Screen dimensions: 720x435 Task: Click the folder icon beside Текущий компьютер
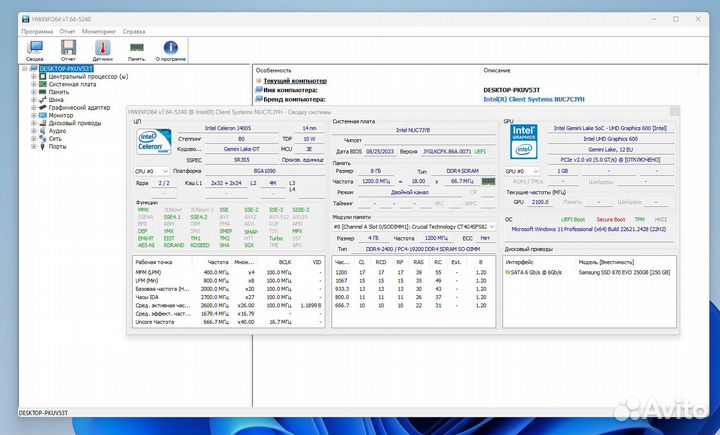(259, 81)
